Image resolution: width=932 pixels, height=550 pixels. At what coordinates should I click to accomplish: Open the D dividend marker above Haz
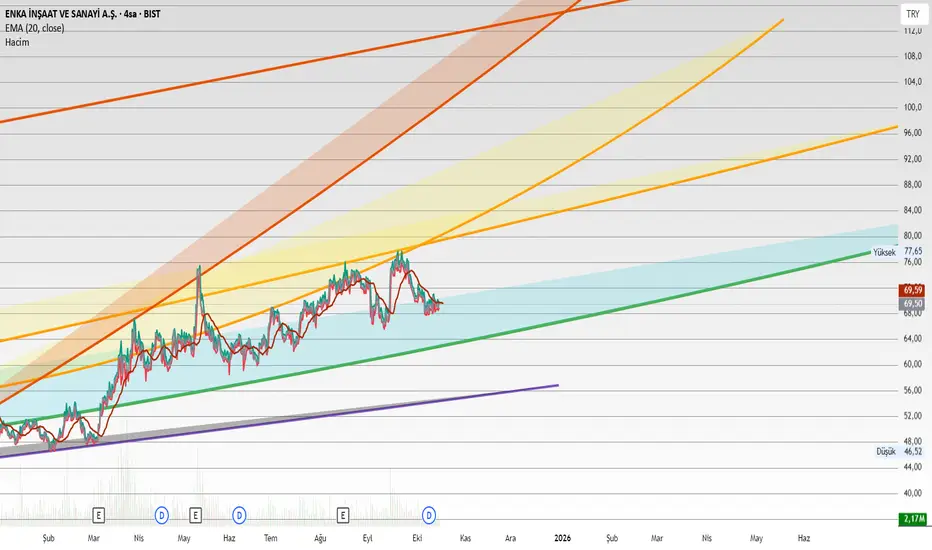pos(239,516)
